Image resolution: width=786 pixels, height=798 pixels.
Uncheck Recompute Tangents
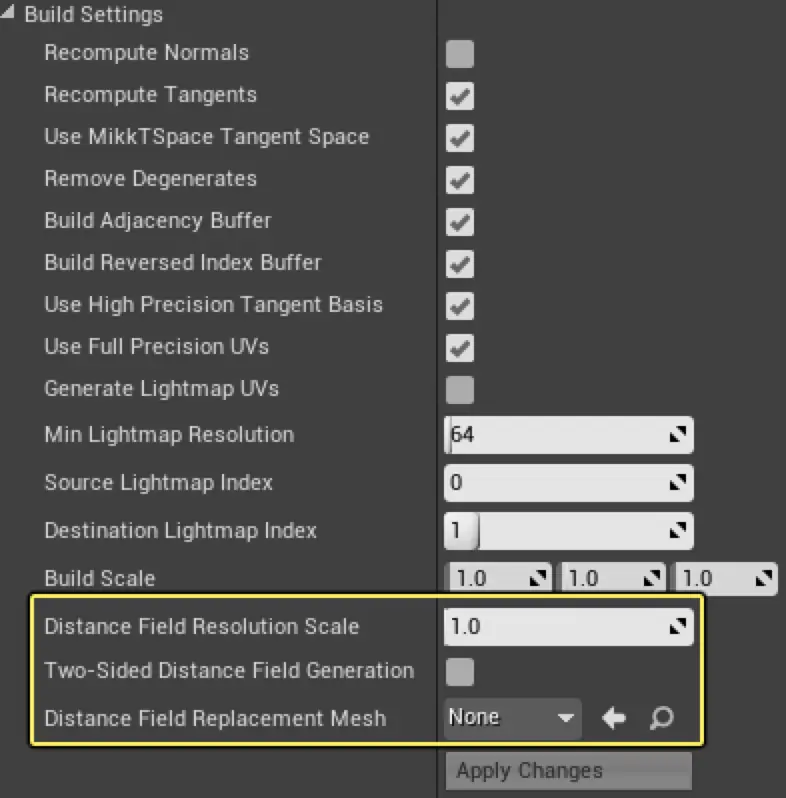coord(460,96)
